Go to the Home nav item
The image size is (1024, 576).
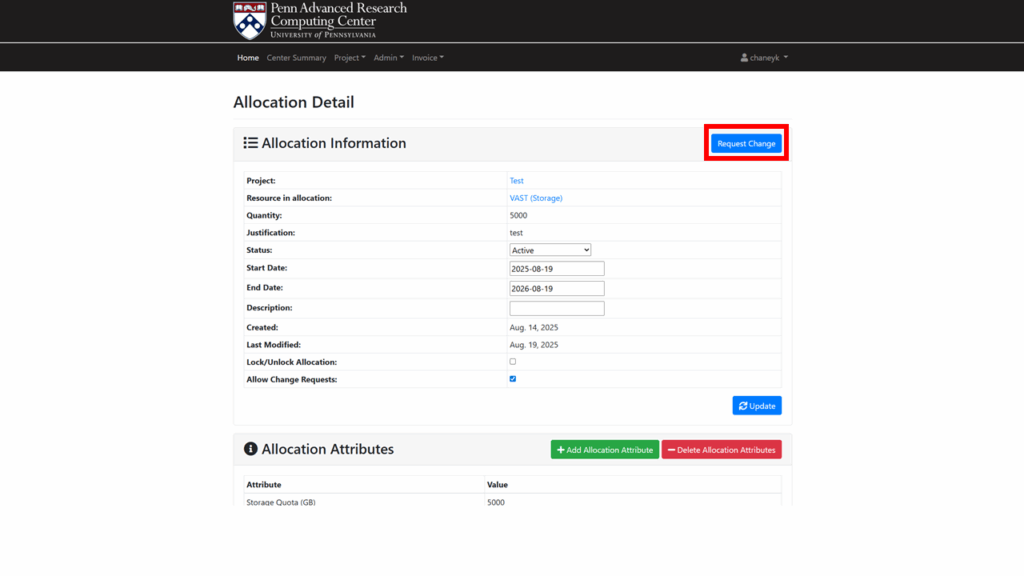pos(248,58)
